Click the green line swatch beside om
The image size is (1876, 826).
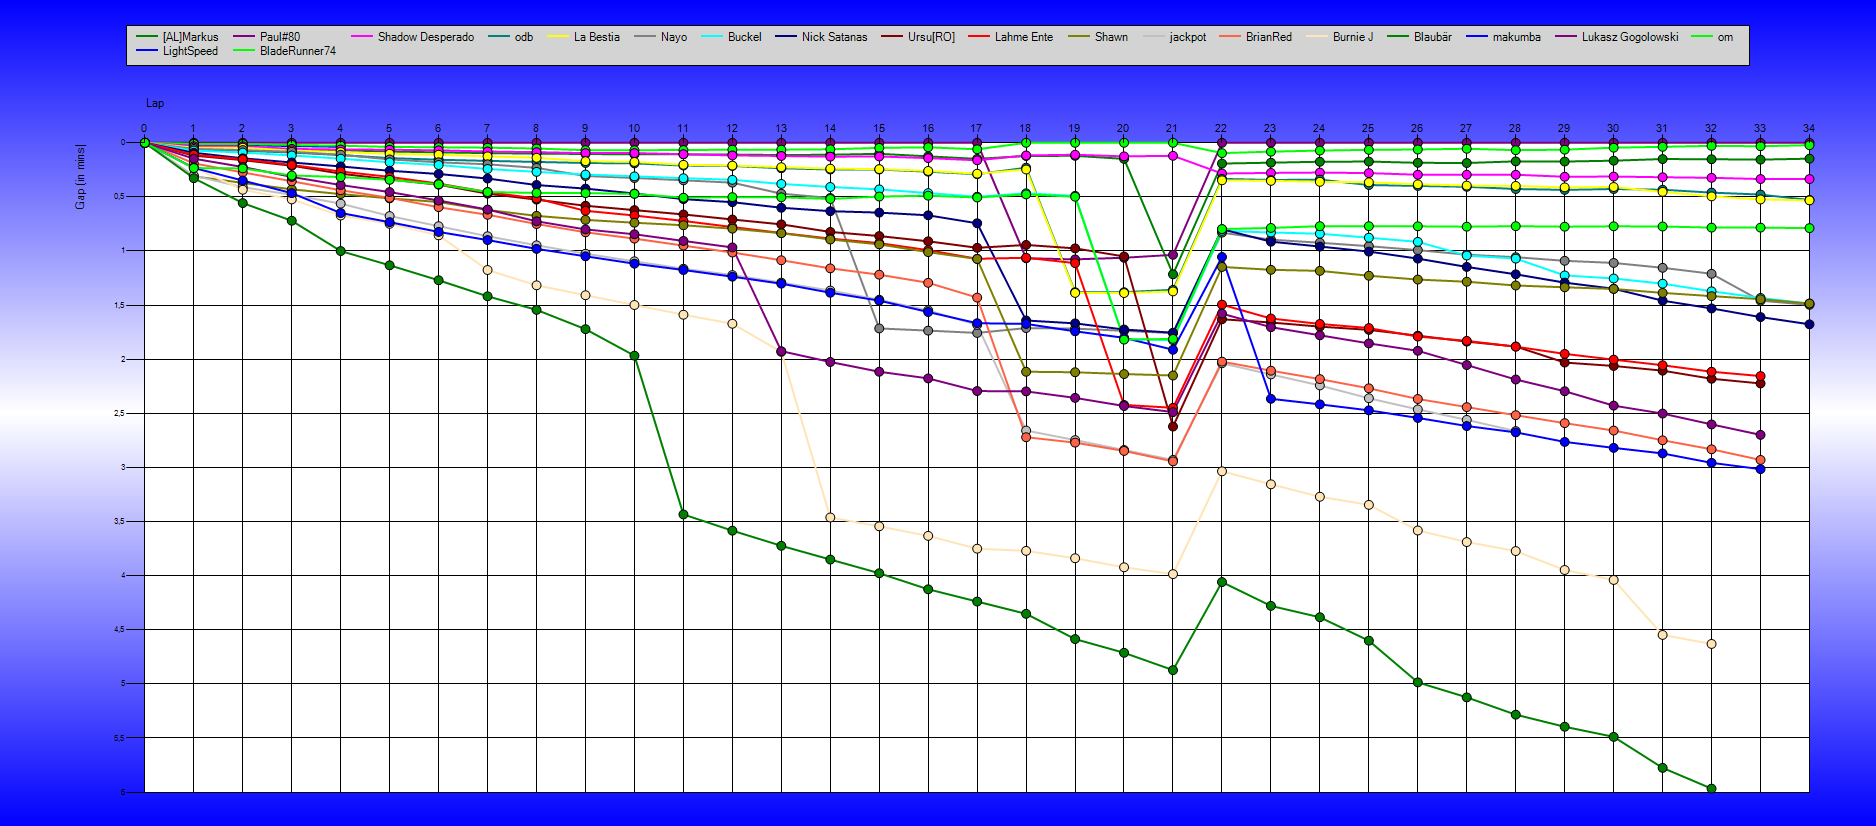click(1701, 37)
